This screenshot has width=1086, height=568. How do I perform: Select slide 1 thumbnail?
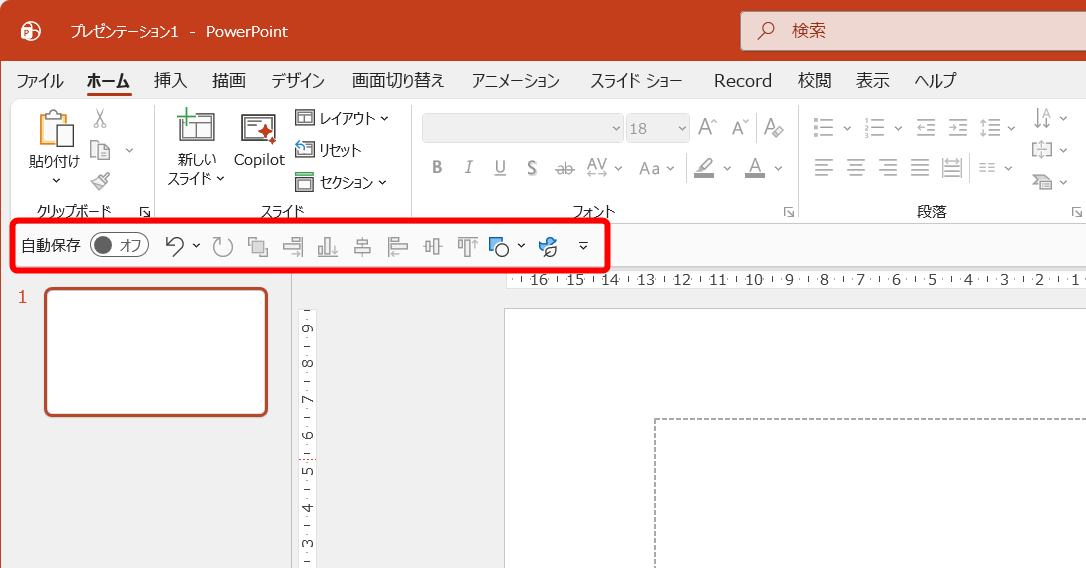pyautogui.click(x=156, y=352)
